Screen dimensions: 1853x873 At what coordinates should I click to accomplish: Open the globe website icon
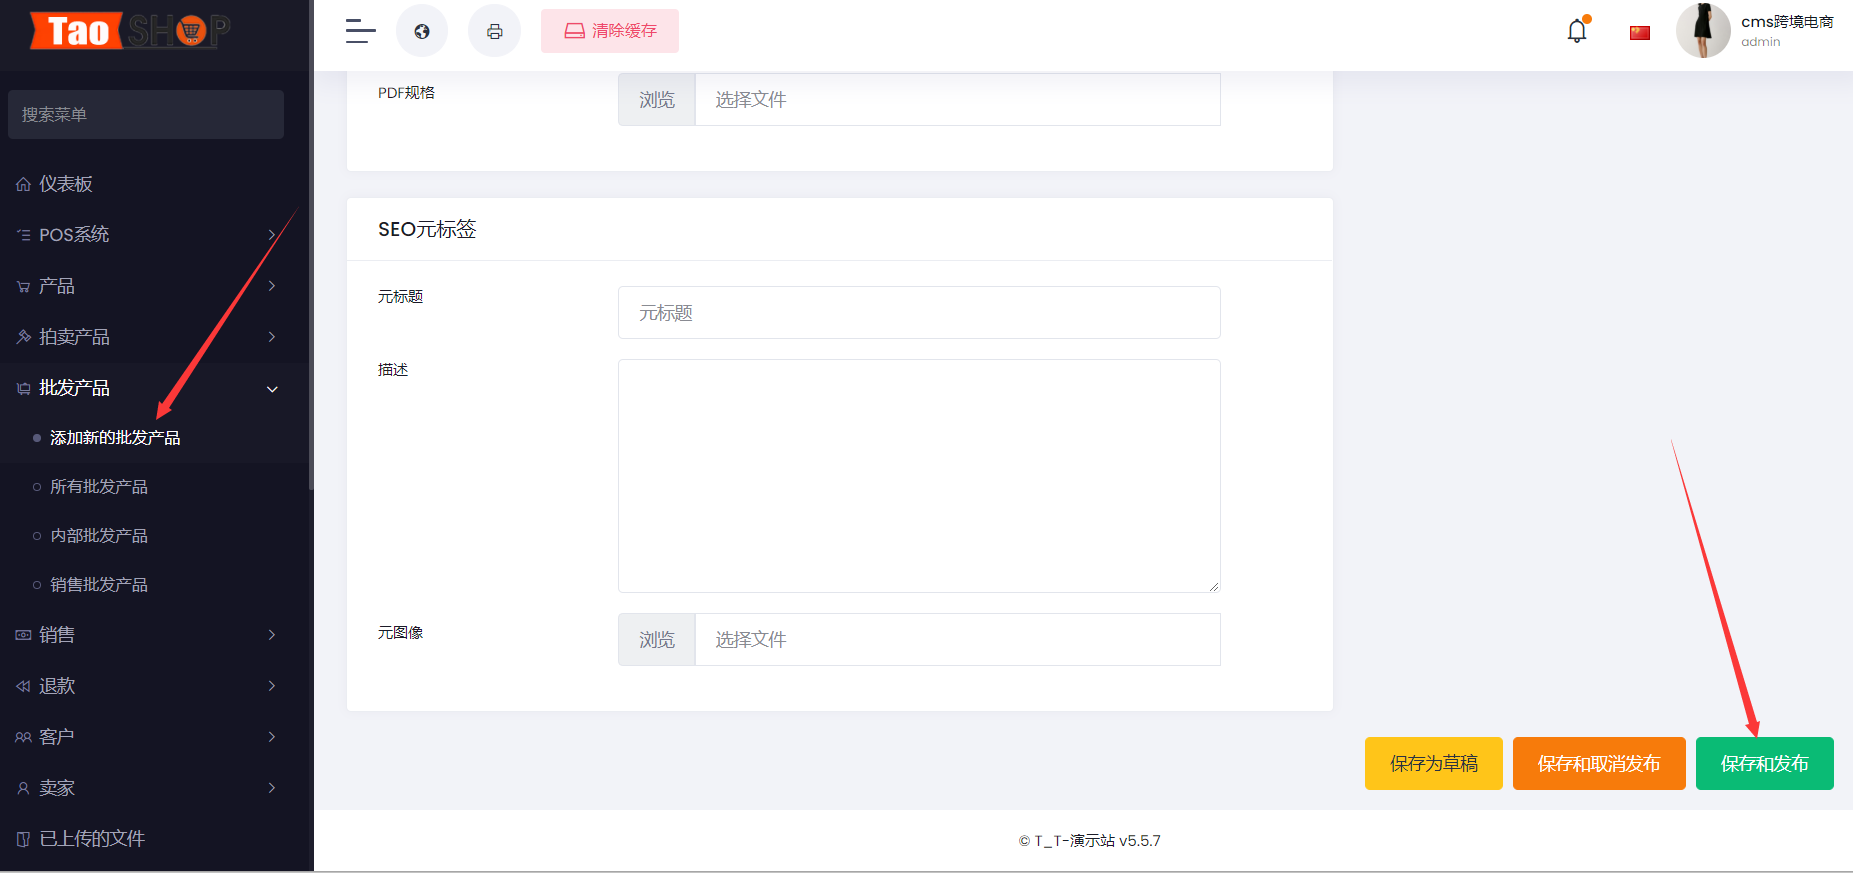pos(422,31)
